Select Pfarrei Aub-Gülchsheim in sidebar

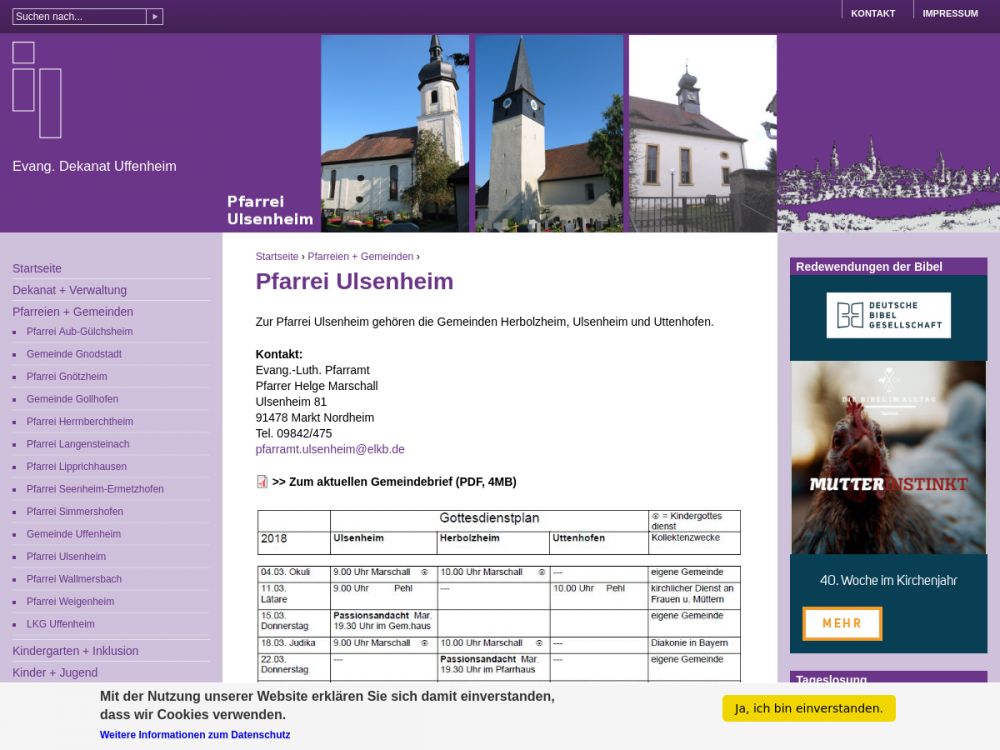click(79, 332)
